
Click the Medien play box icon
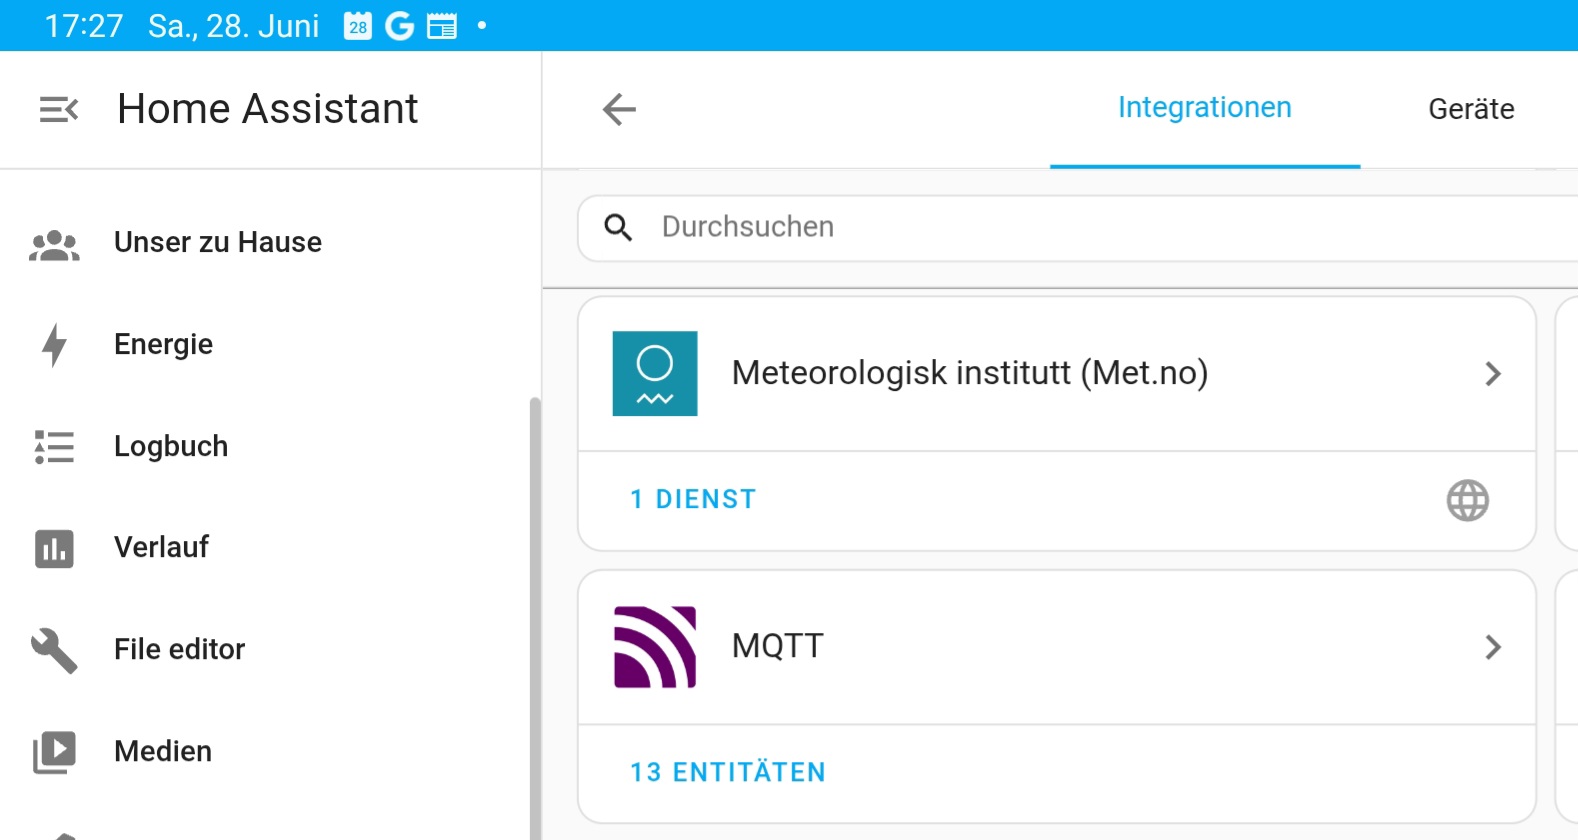point(54,752)
